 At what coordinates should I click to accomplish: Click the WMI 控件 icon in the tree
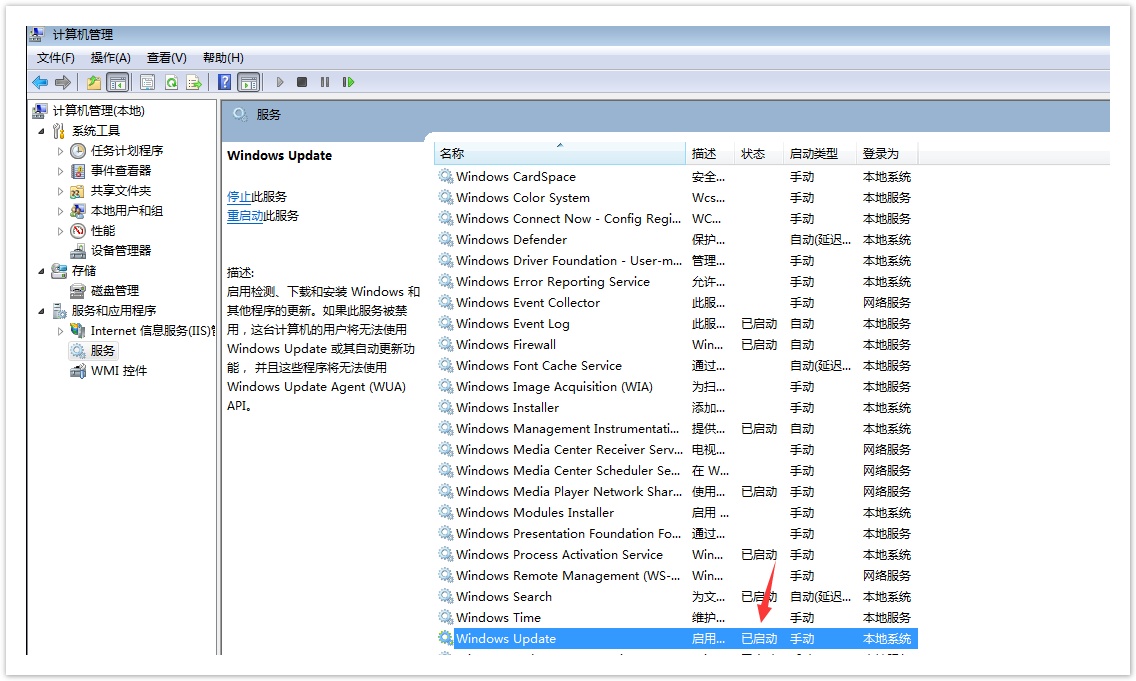click(x=78, y=371)
